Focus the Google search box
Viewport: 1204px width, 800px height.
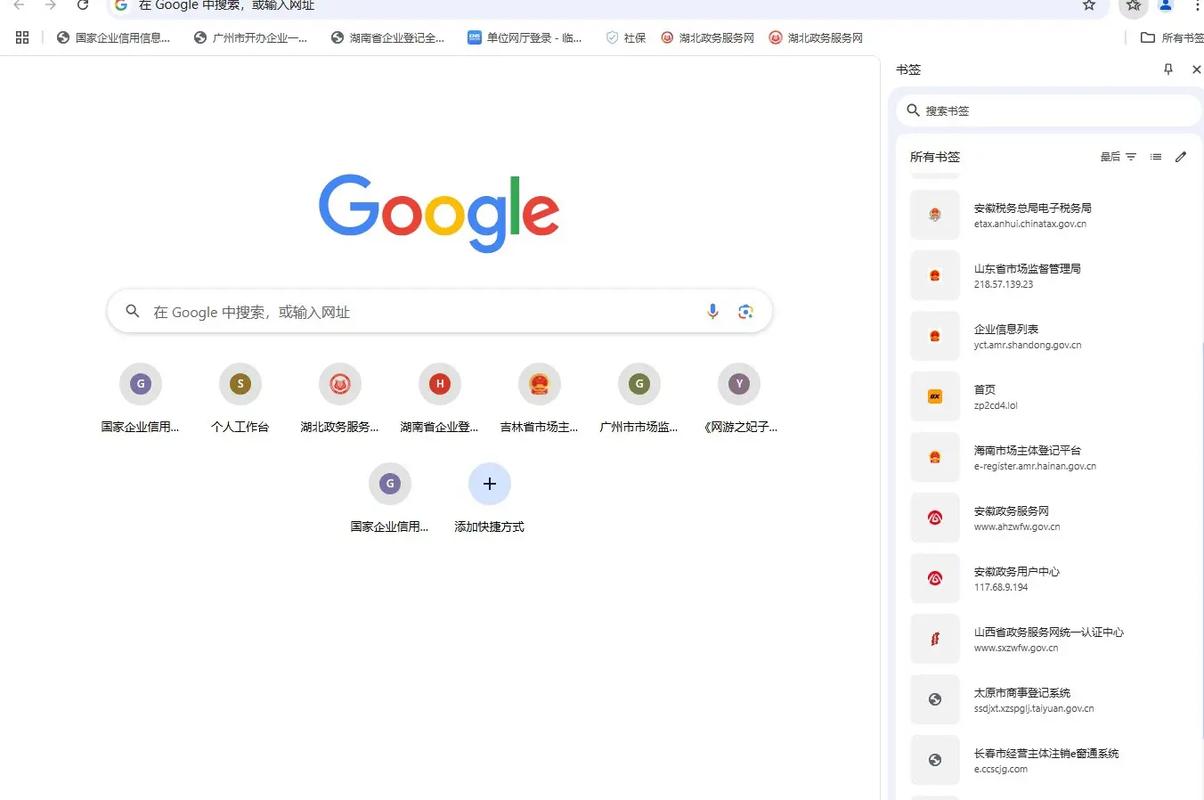coord(440,312)
